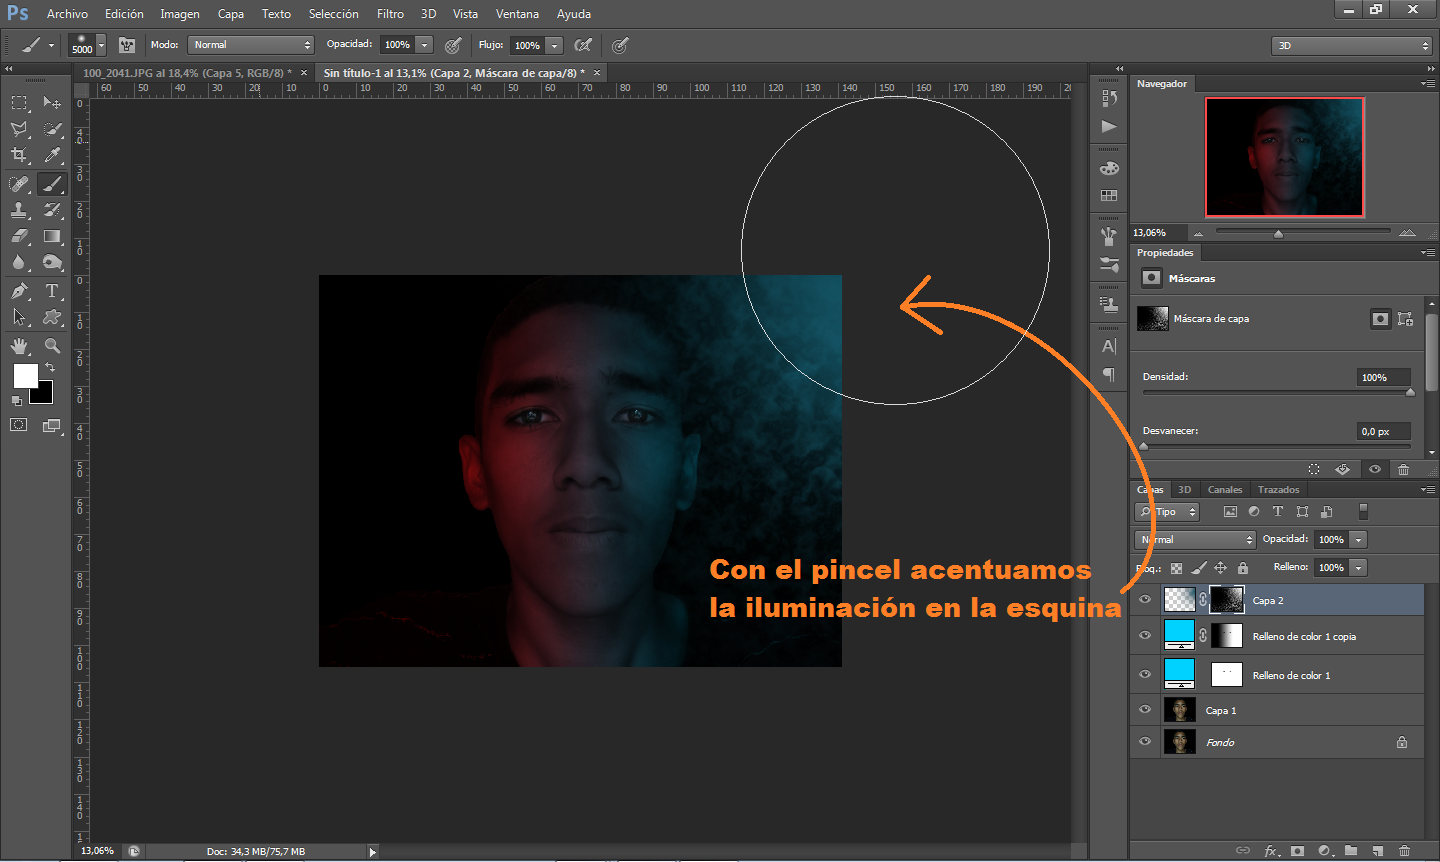The image size is (1440, 862).
Task: Open the brush Modo dropdown
Action: [x=251, y=45]
